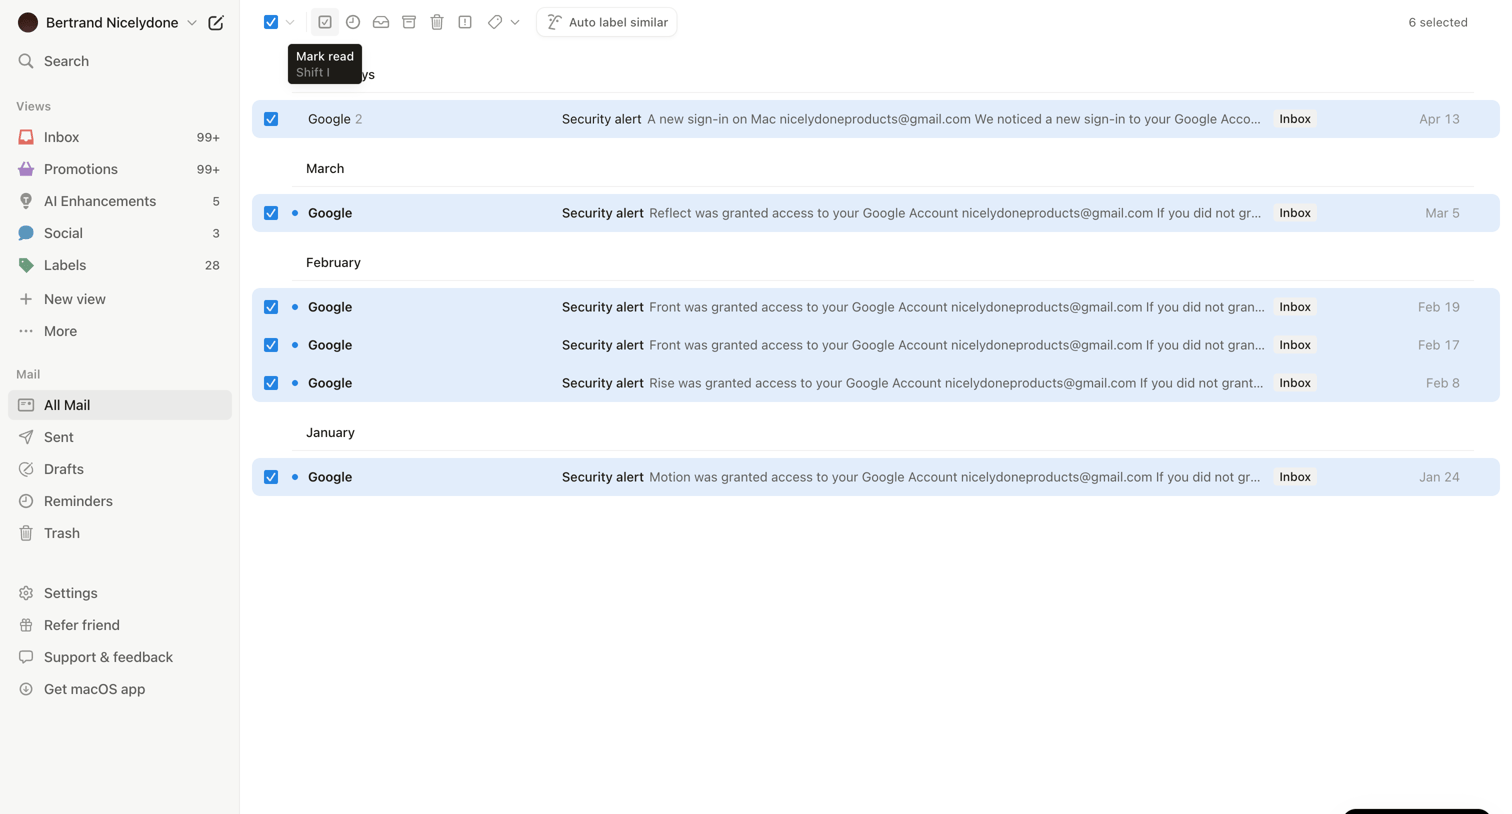Open the Promotions view label

[81, 169]
